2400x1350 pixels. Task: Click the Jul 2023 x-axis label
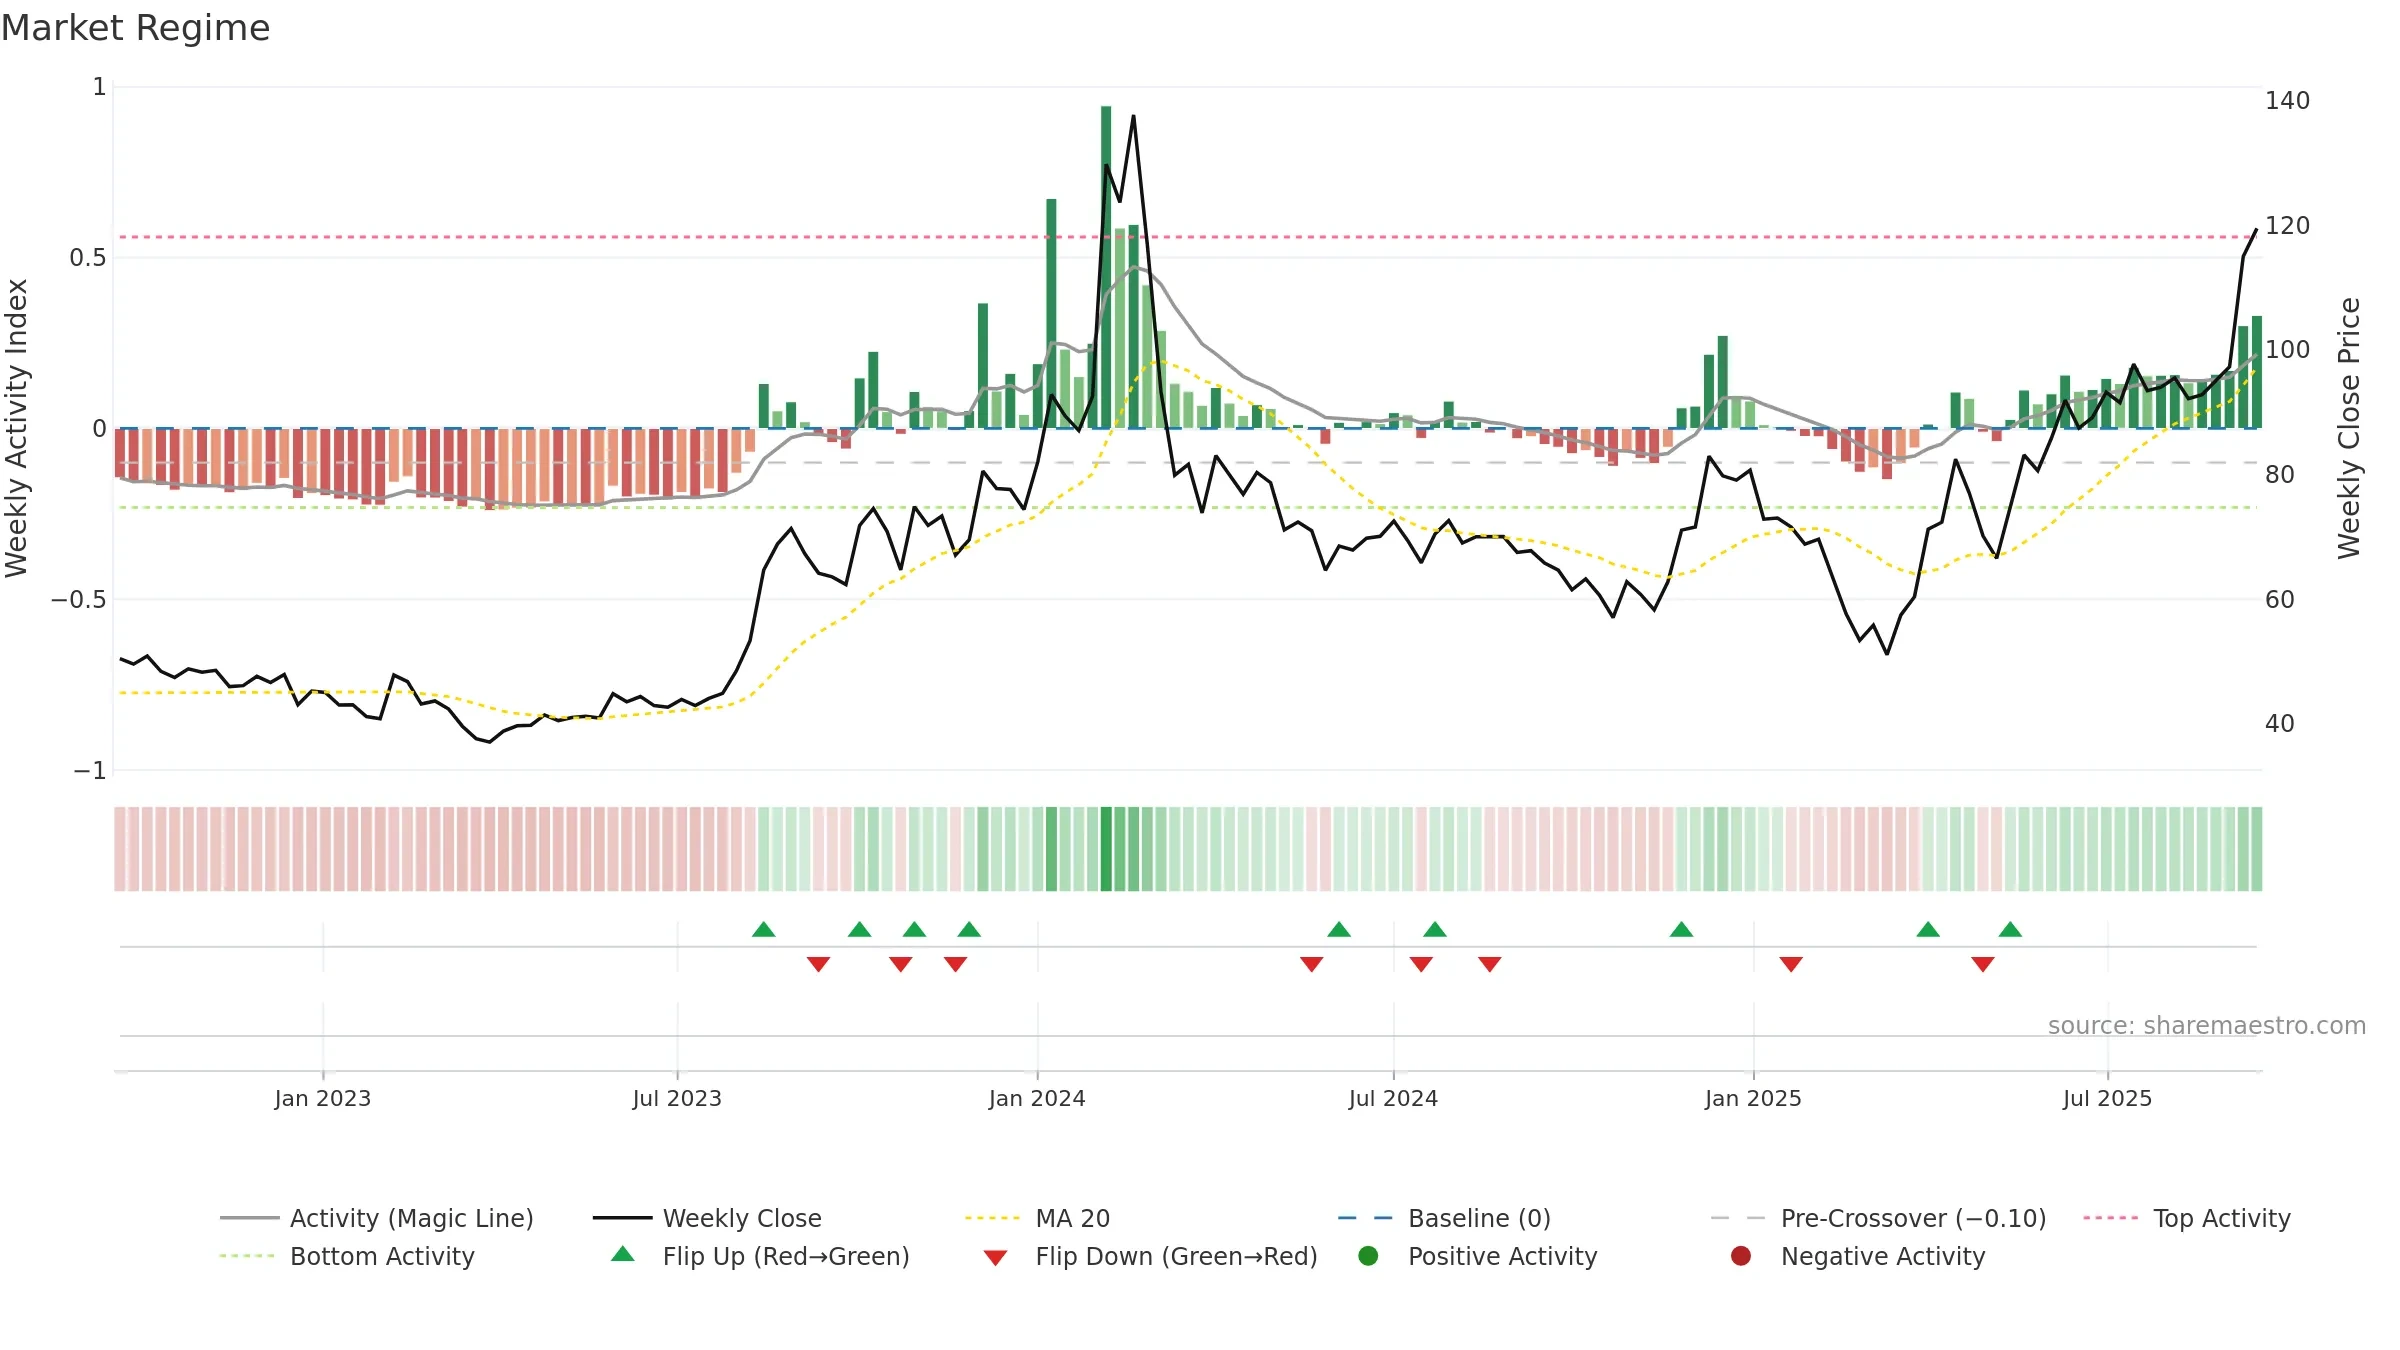point(677,1098)
